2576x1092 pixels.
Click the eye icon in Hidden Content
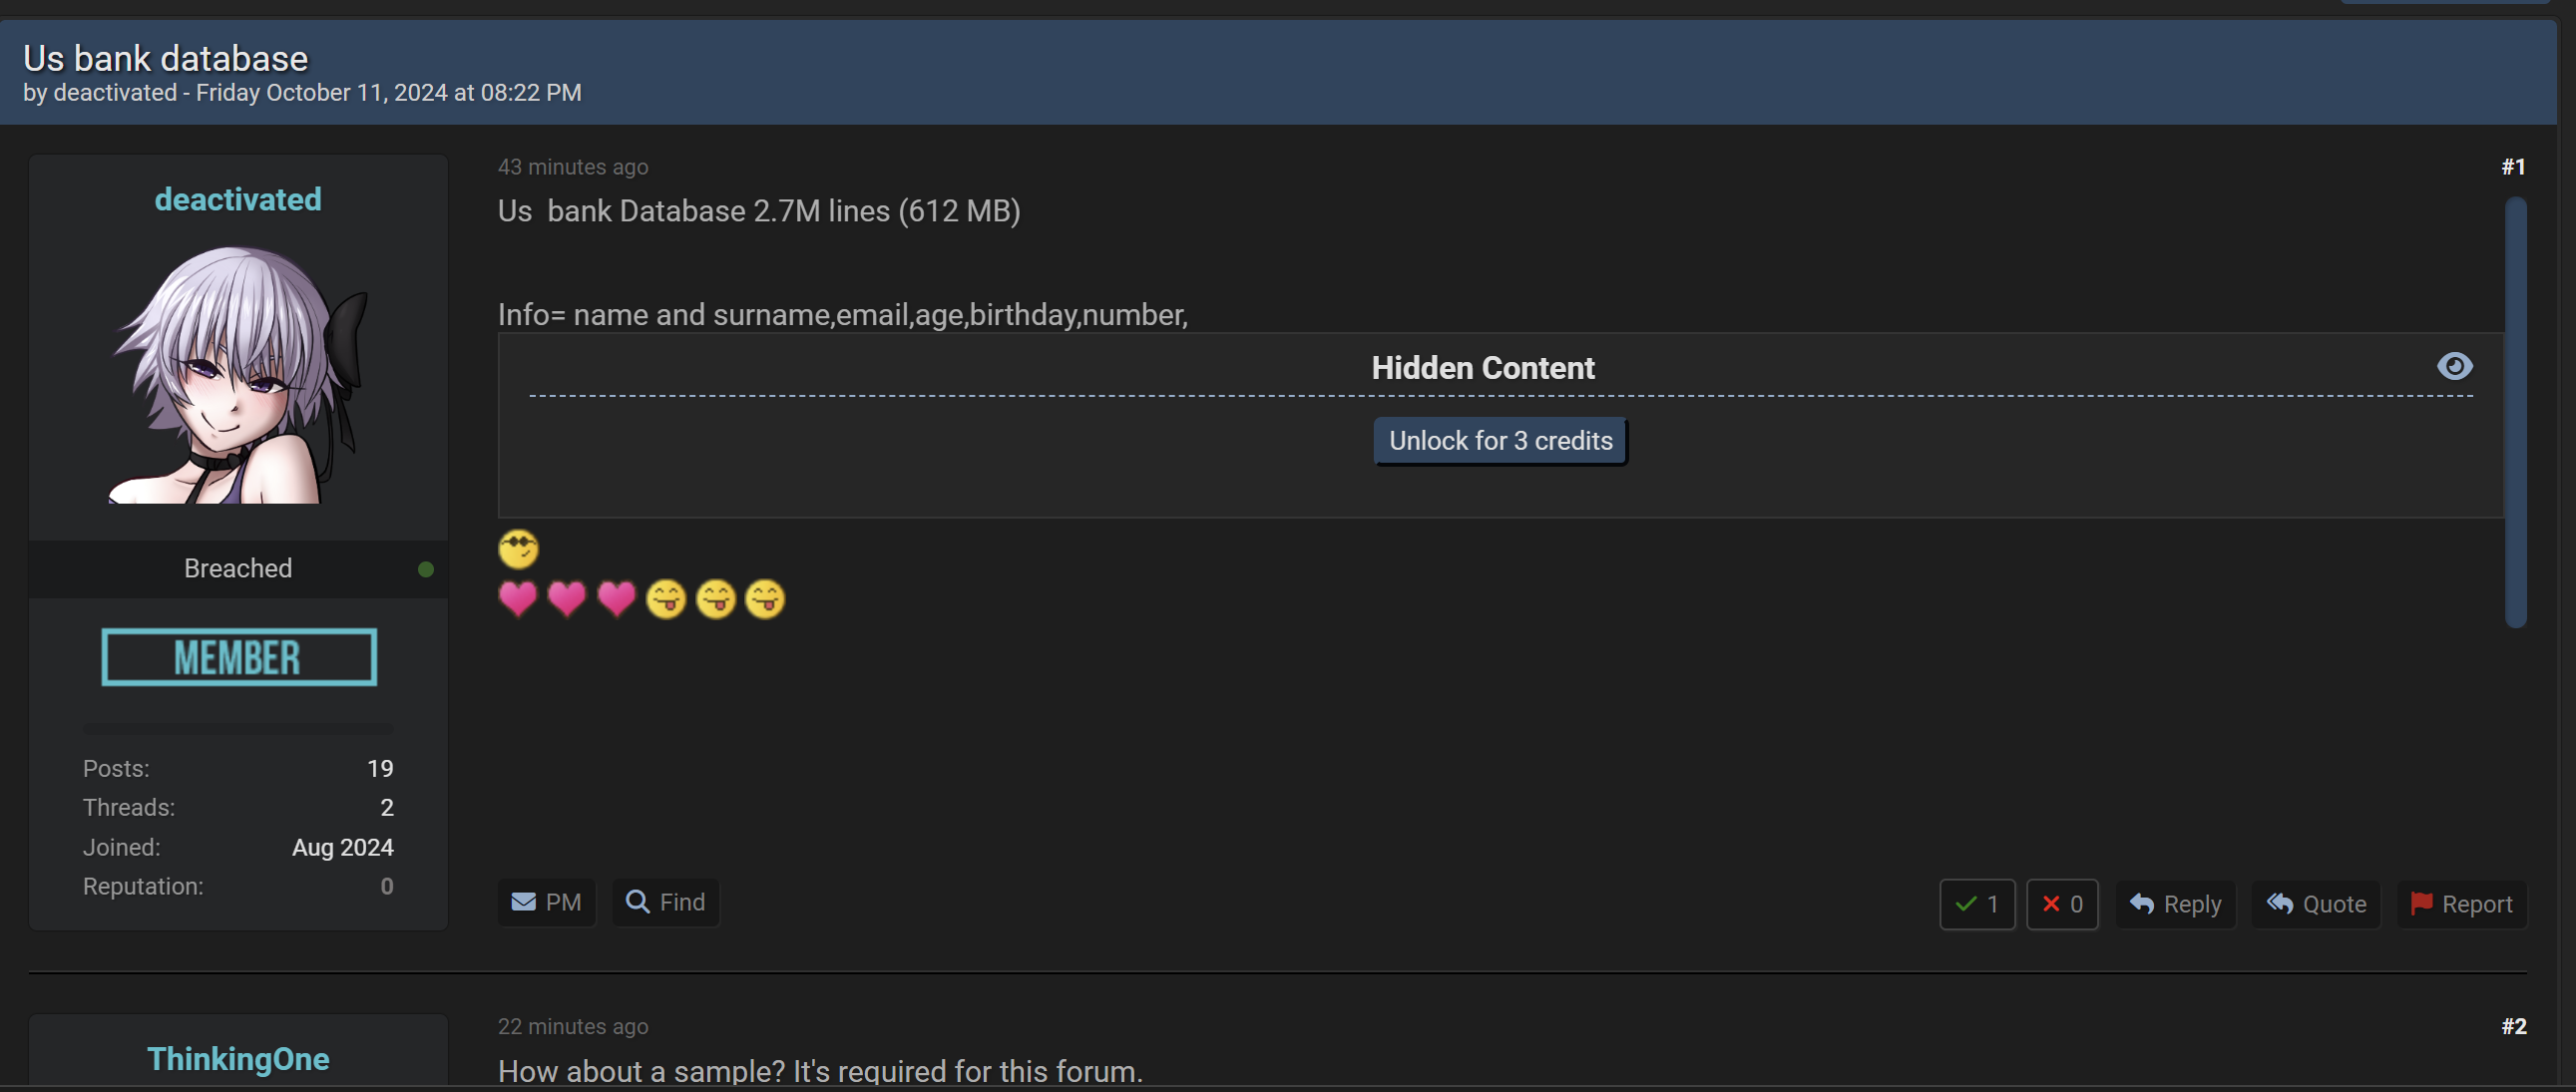point(2454,367)
